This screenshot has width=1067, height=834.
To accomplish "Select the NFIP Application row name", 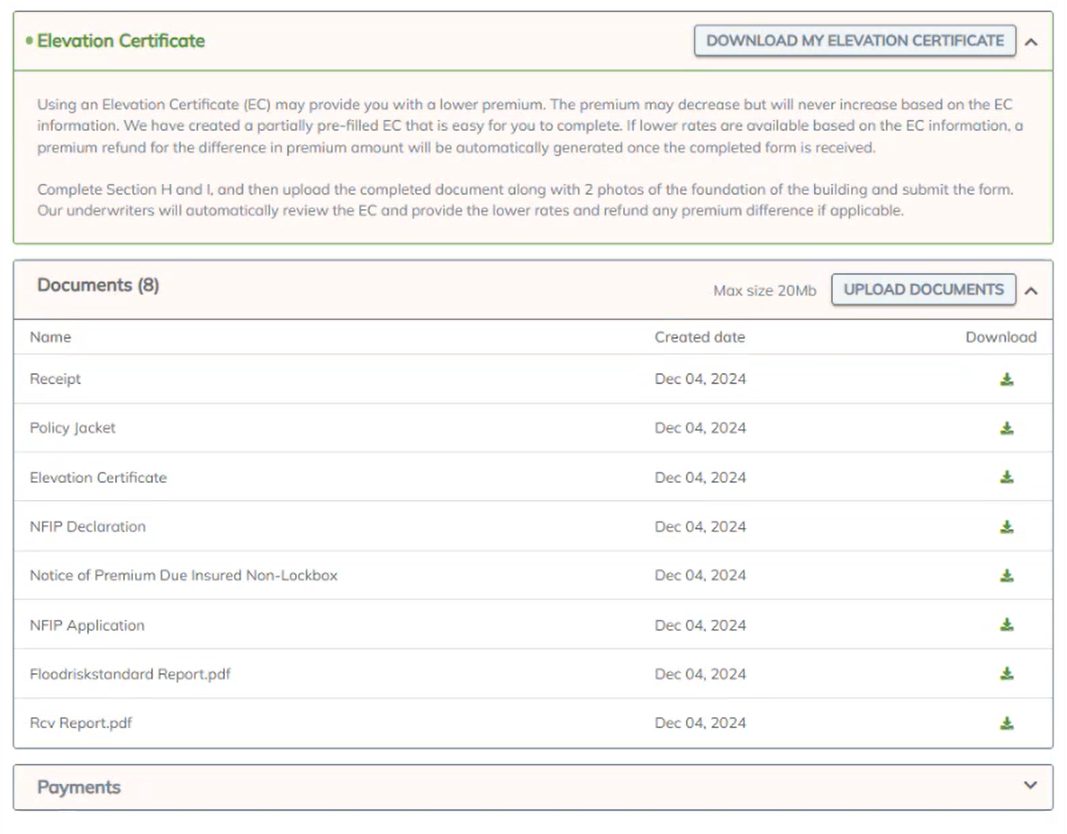I will pos(87,625).
